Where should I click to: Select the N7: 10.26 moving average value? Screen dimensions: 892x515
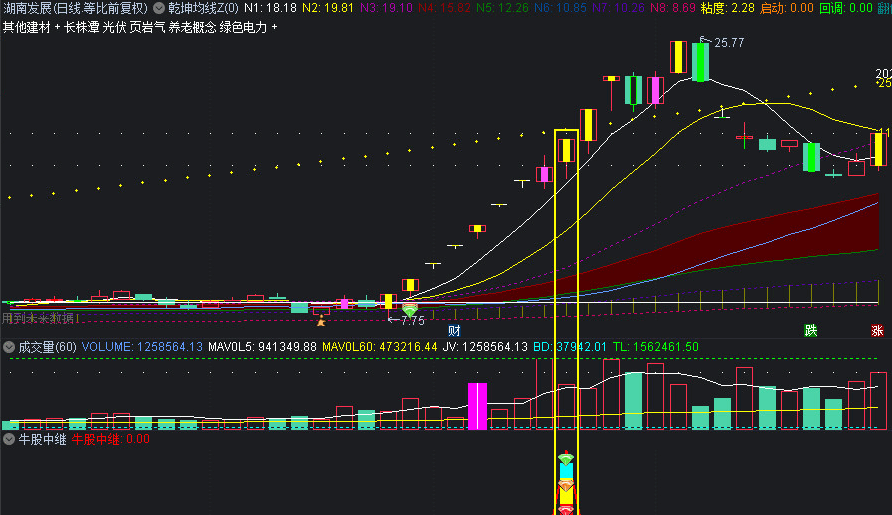click(x=618, y=8)
